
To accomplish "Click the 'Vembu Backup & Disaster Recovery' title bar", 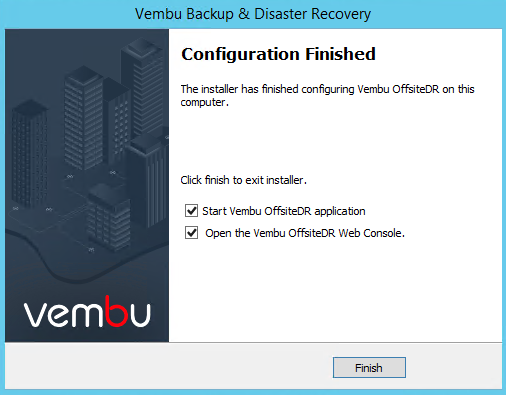I will point(253,14).
